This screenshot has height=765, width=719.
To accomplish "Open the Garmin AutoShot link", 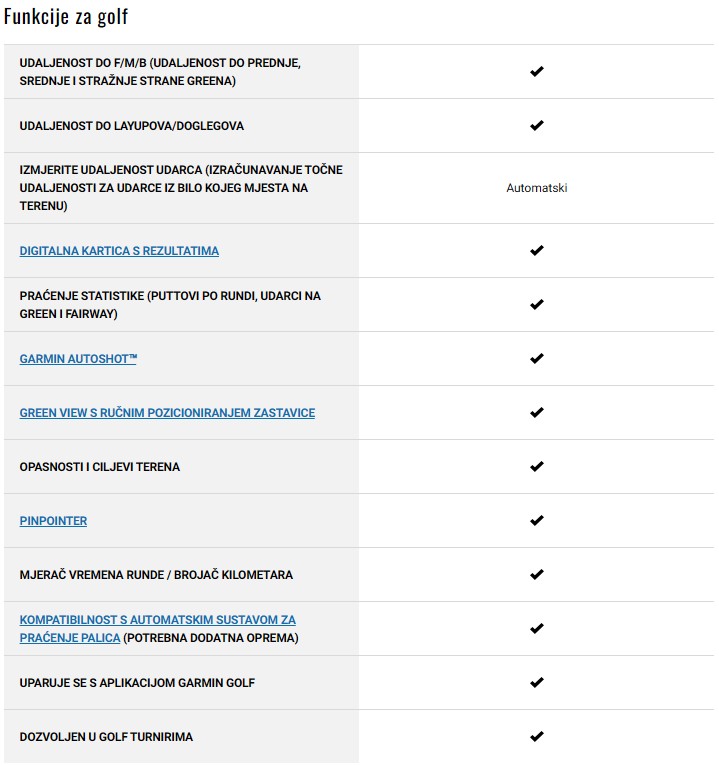I will [78, 359].
